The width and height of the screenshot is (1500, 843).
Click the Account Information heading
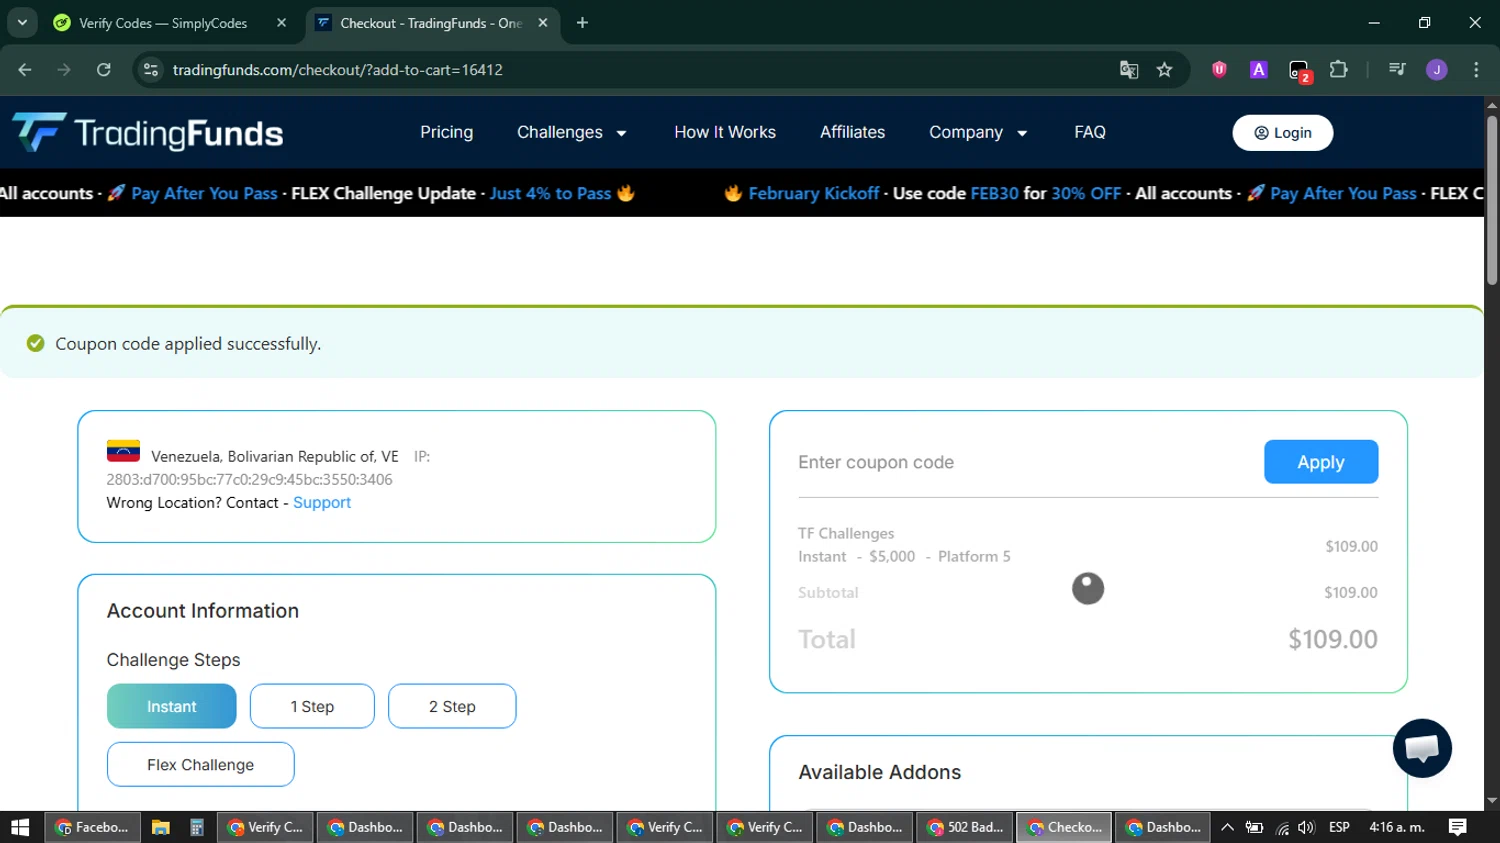(203, 611)
